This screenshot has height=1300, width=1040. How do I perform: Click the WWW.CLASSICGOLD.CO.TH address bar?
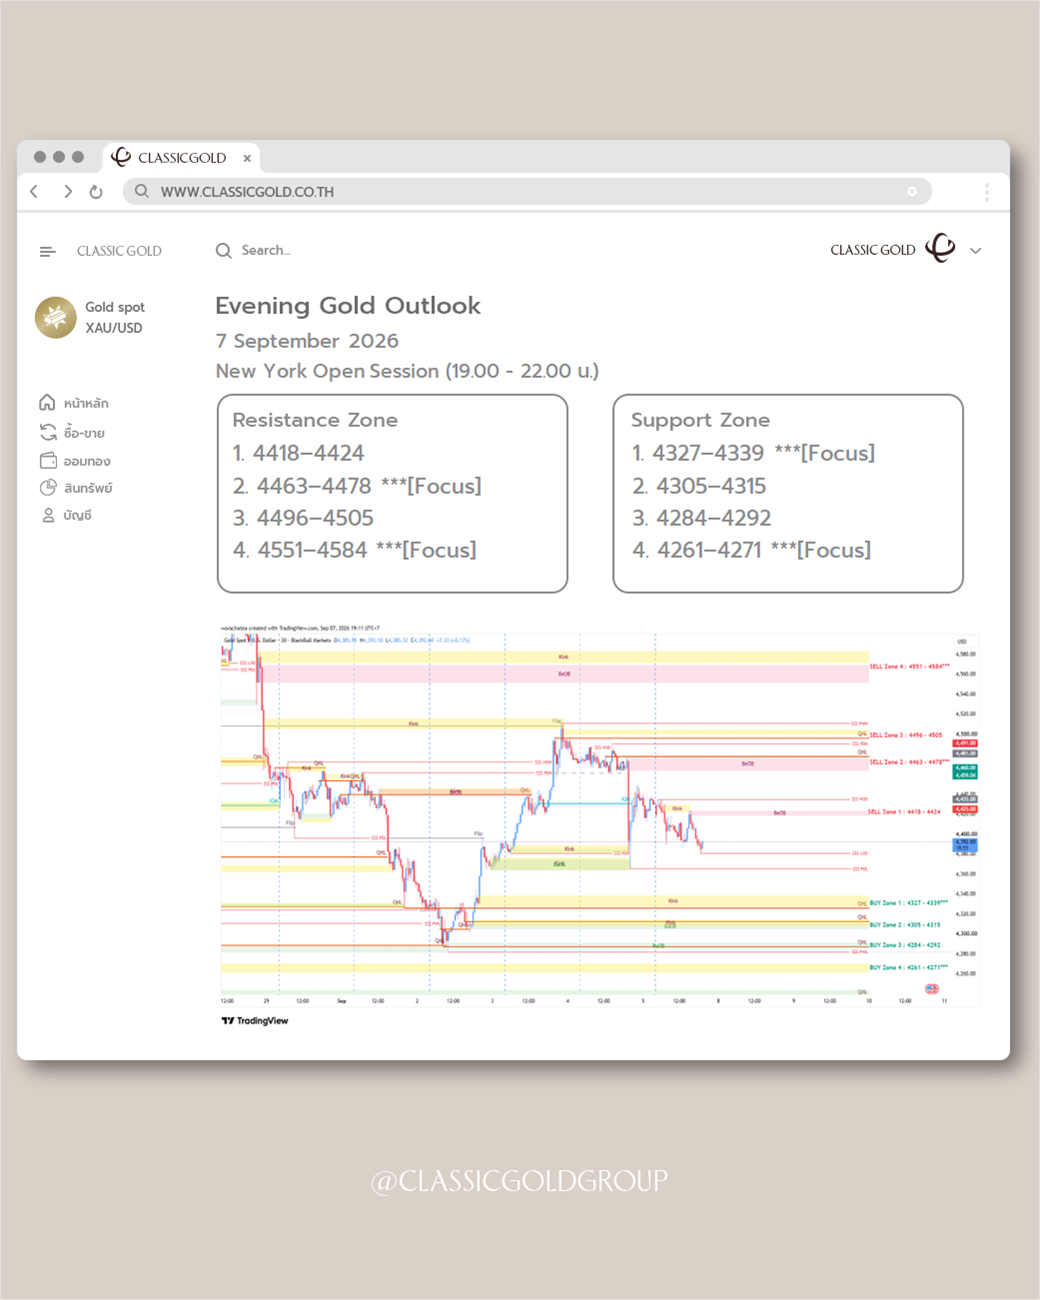click(527, 191)
